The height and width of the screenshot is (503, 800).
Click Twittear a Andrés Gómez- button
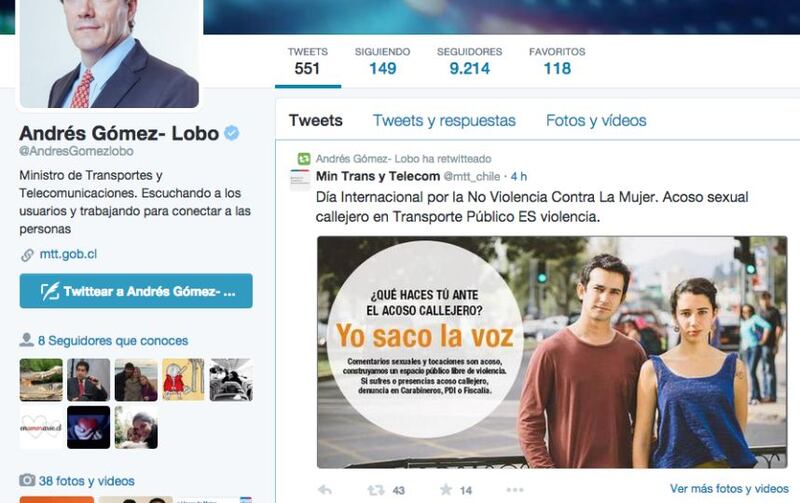tap(136, 291)
